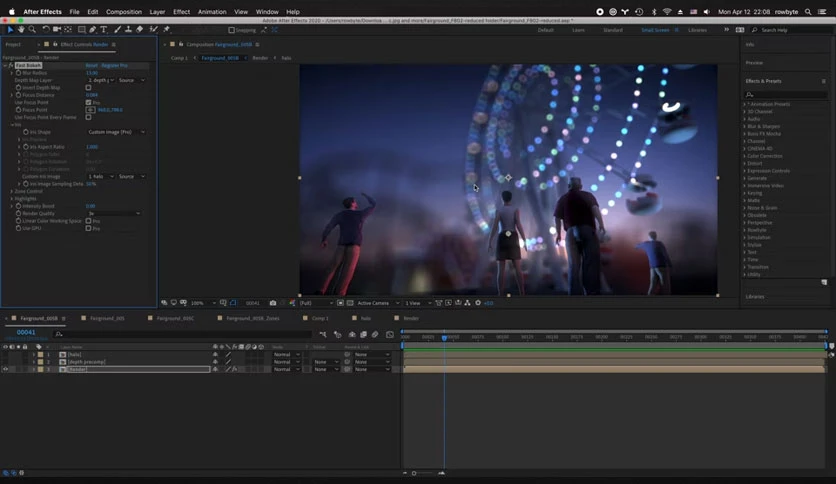Viewport: 836px width, 484px height.
Task: Select the Rotation tool
Action: pyautogui.click(x=46, y=30)
